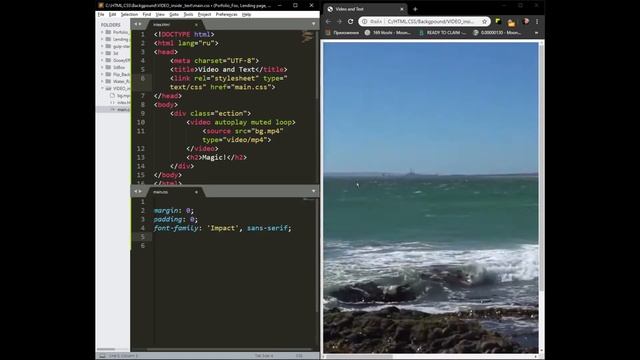Open the Preferences menu
Image resolution: width=640 pixels, height=360 pixels.
click(x=226, y=14)
